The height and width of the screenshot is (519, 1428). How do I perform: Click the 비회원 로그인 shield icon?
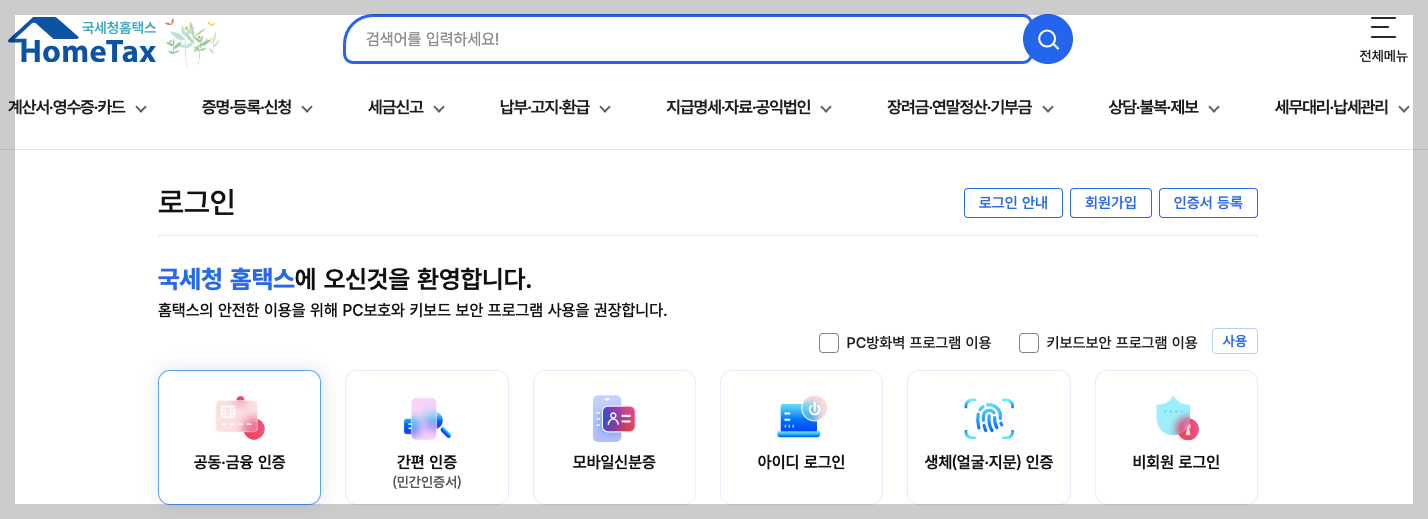tap(1176, 418)
